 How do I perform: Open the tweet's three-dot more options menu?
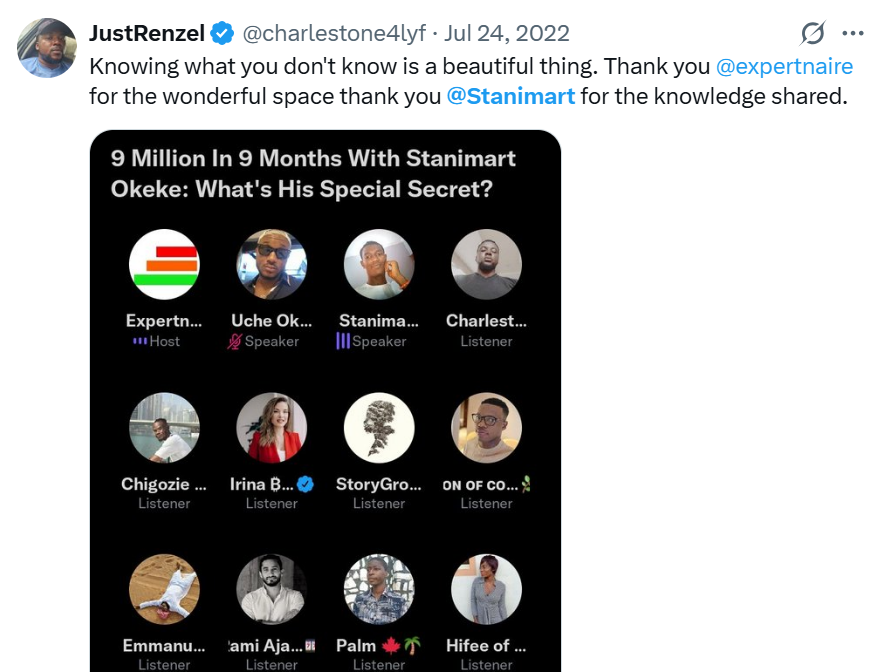pos(852,33)
